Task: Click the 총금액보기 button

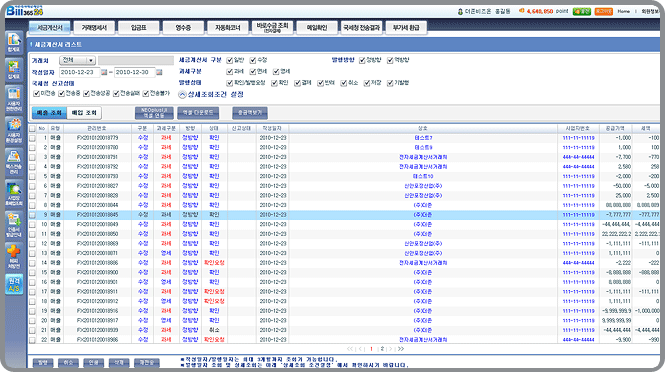Action: coord(250,113)
